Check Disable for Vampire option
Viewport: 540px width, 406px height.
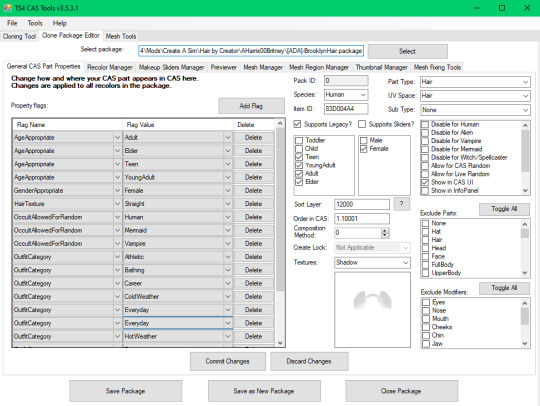(425, 141)
